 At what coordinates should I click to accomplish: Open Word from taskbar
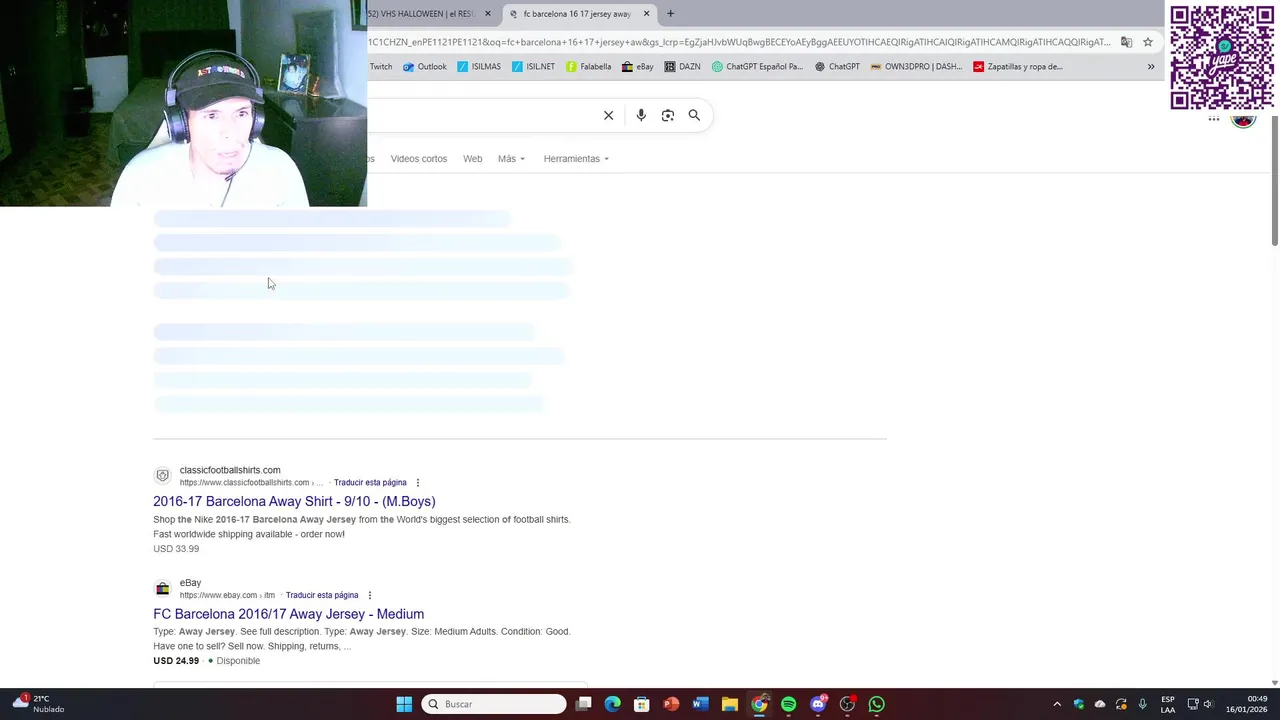tap(700, 704)
